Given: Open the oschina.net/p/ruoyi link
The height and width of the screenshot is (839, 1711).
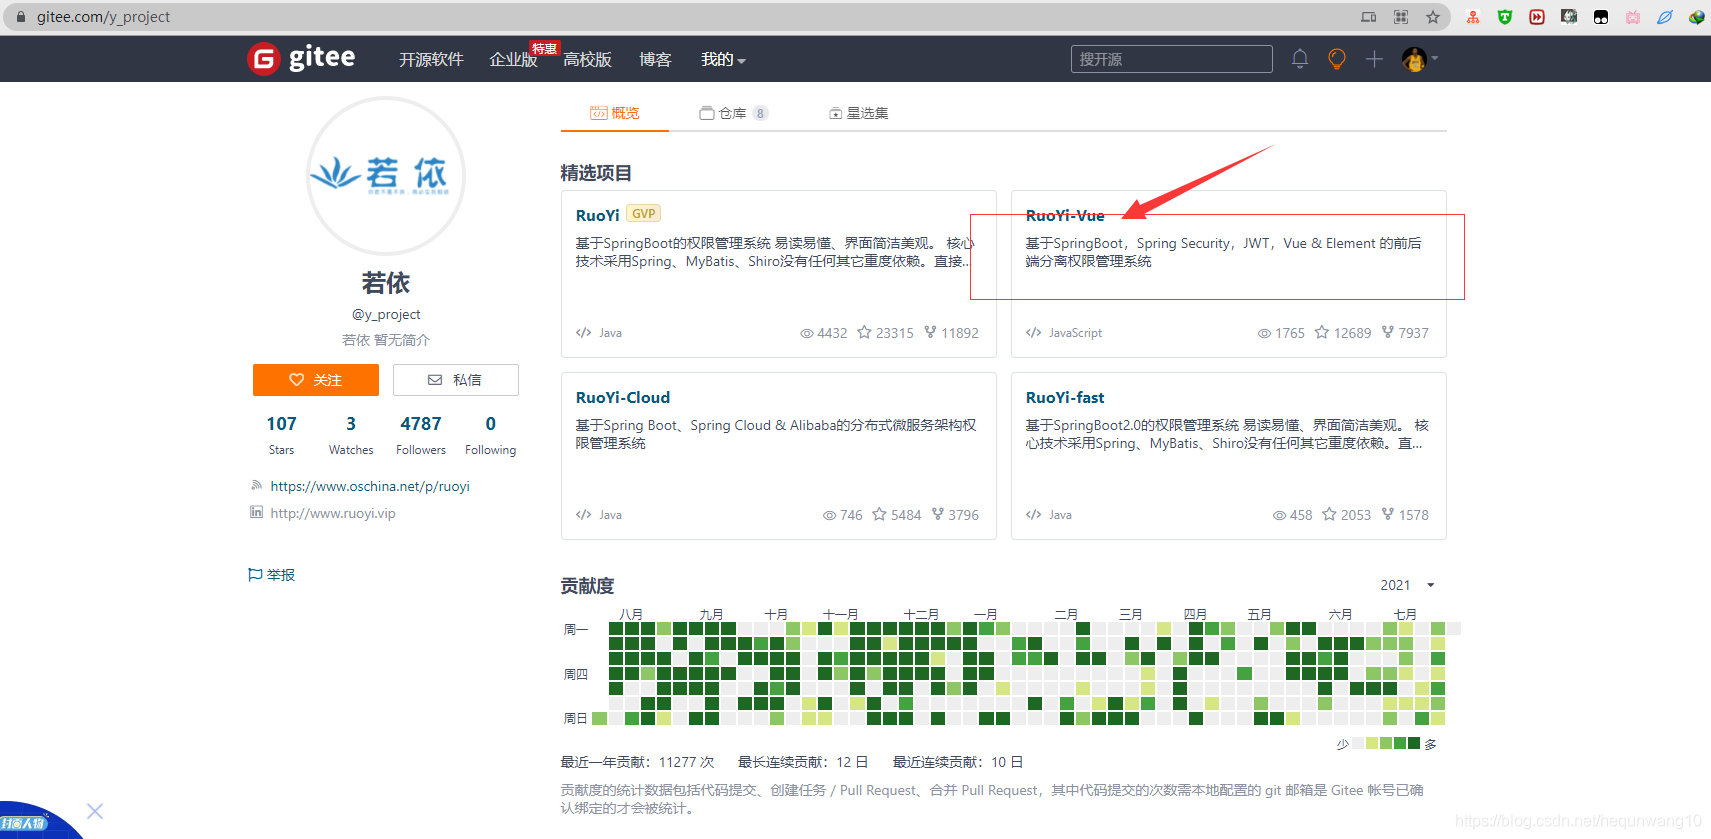Looking at the screenshot, I should tap(370, 486).
